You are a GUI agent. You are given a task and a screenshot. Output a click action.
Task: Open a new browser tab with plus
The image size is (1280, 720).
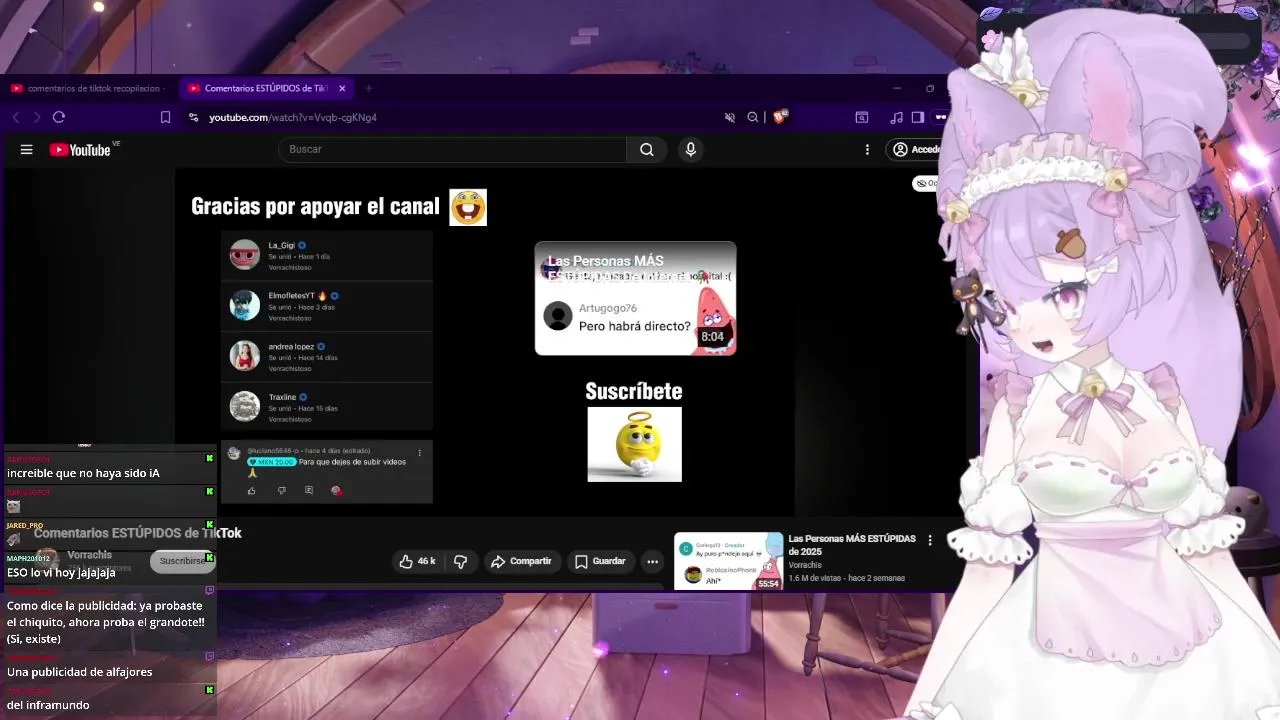(x=368, y=88)
